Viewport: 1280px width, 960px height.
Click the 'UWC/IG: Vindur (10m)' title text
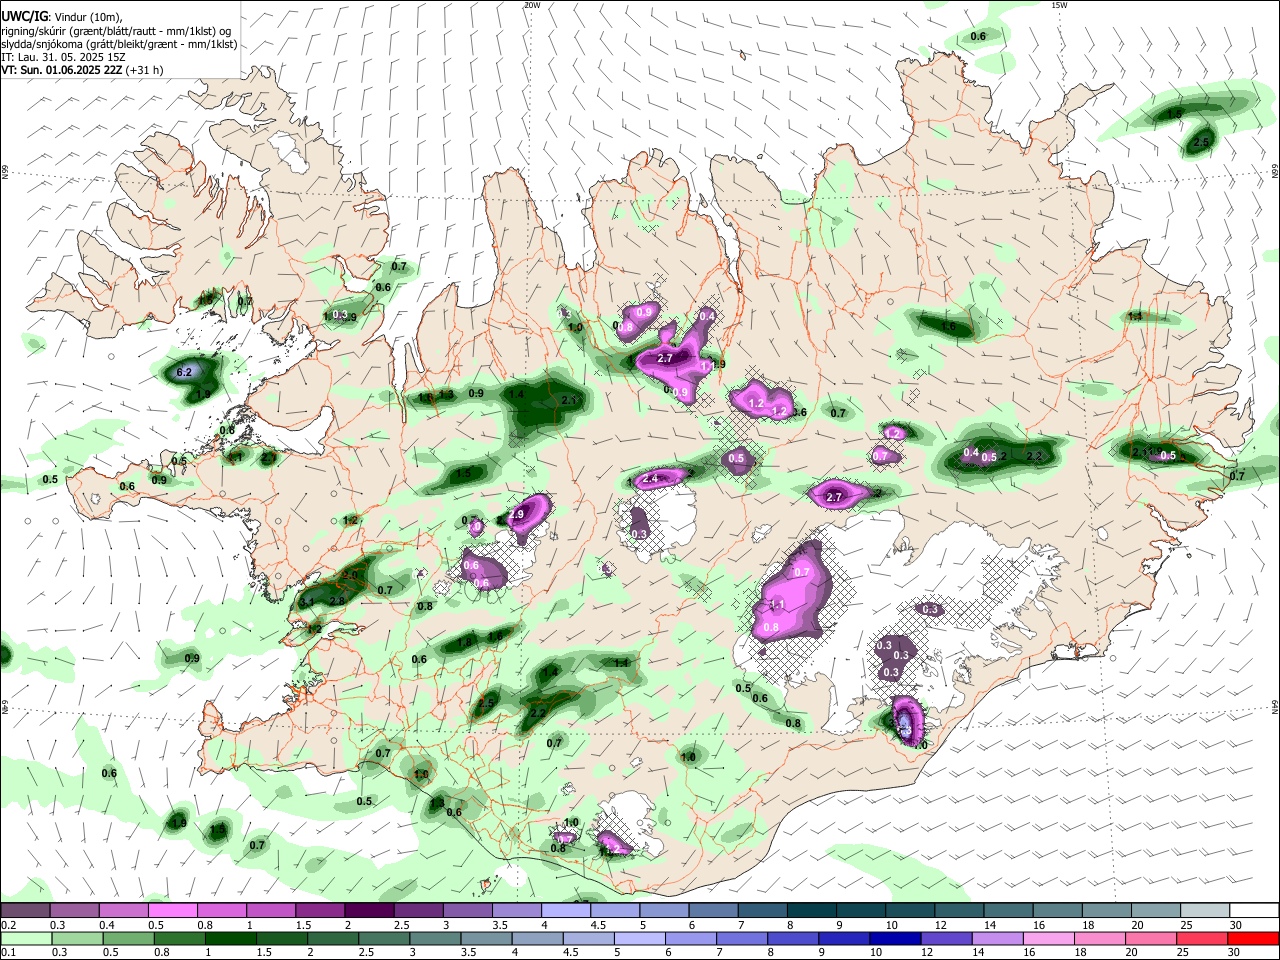pos(61,17)
